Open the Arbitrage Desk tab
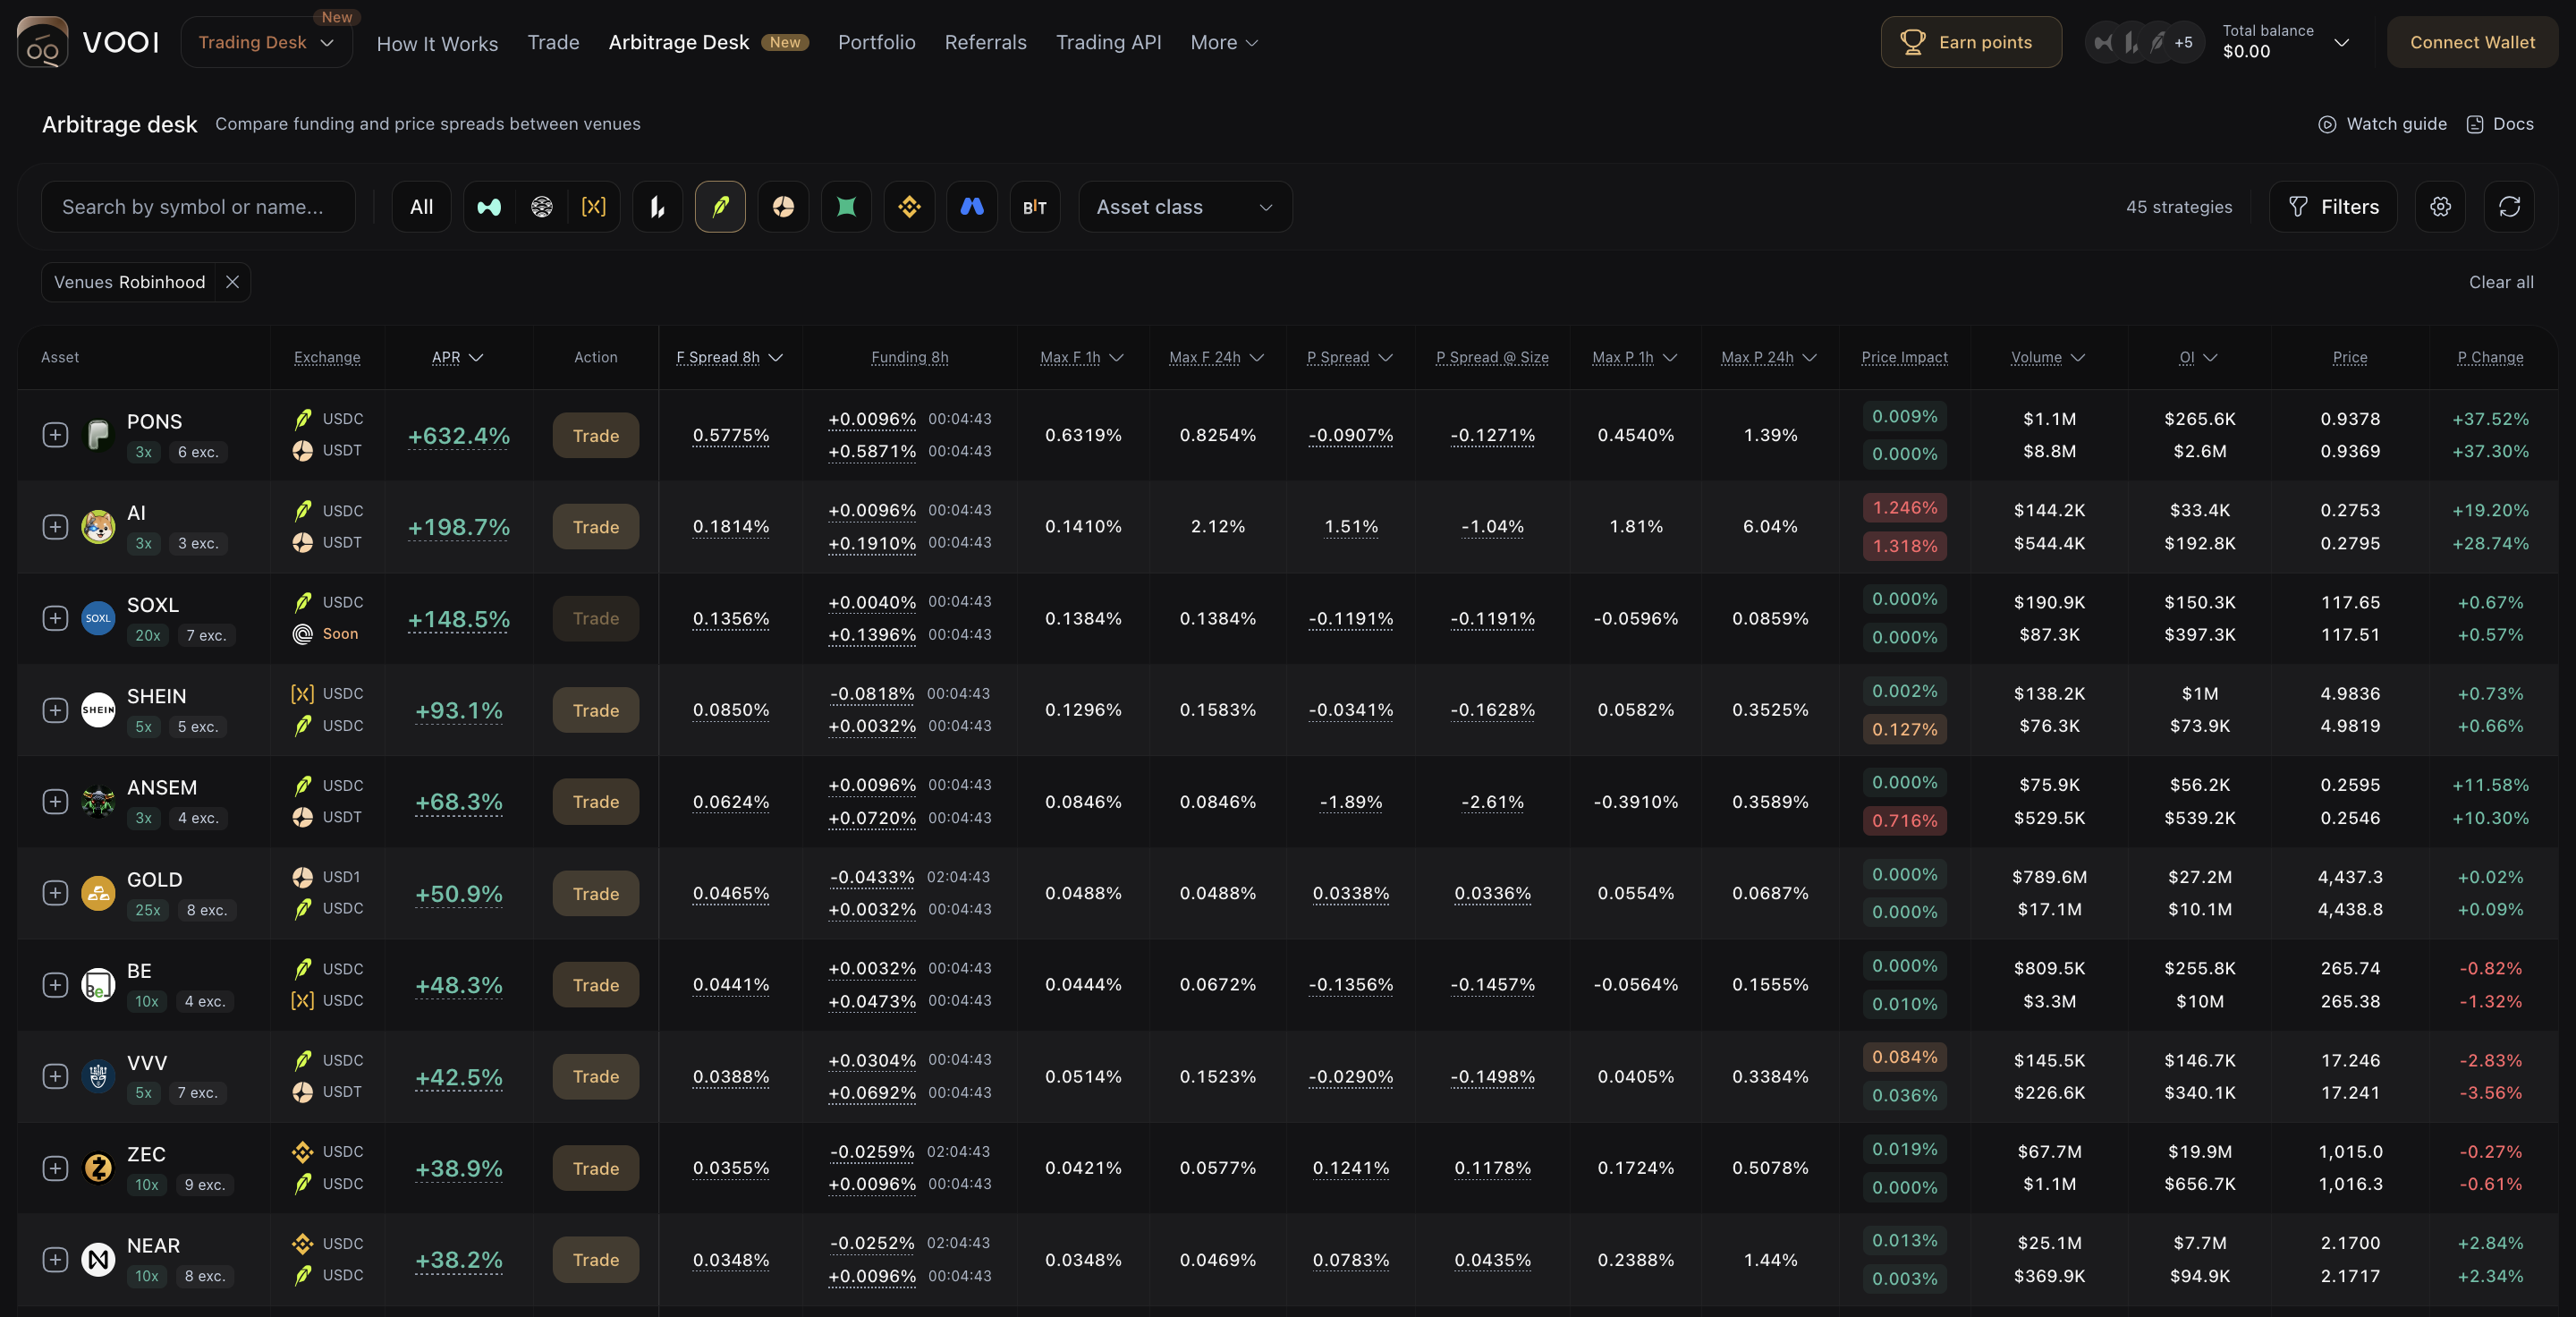 click(708, 42)
